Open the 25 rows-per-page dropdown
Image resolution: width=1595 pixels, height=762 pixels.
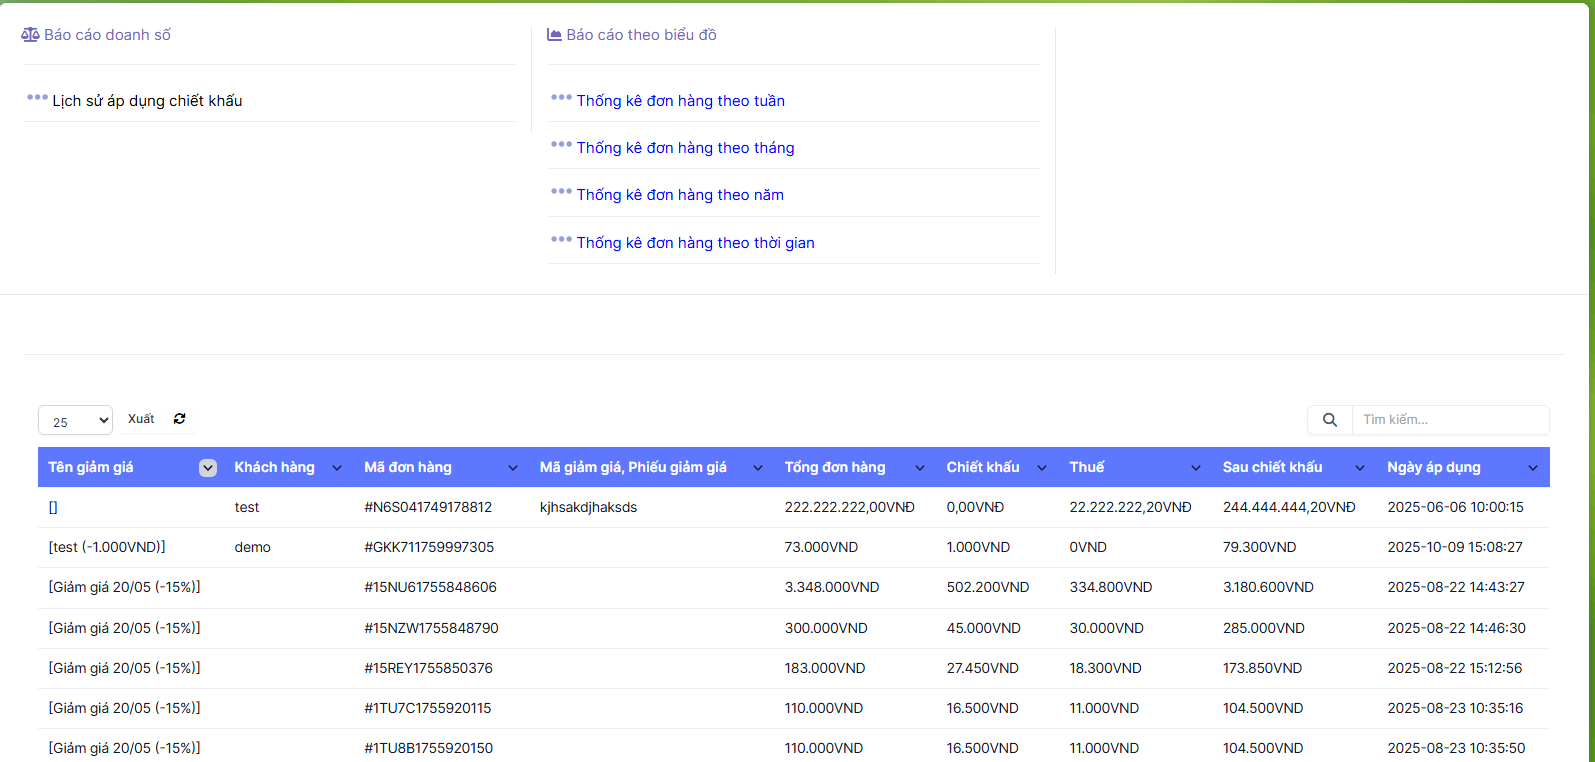[75, 421]
